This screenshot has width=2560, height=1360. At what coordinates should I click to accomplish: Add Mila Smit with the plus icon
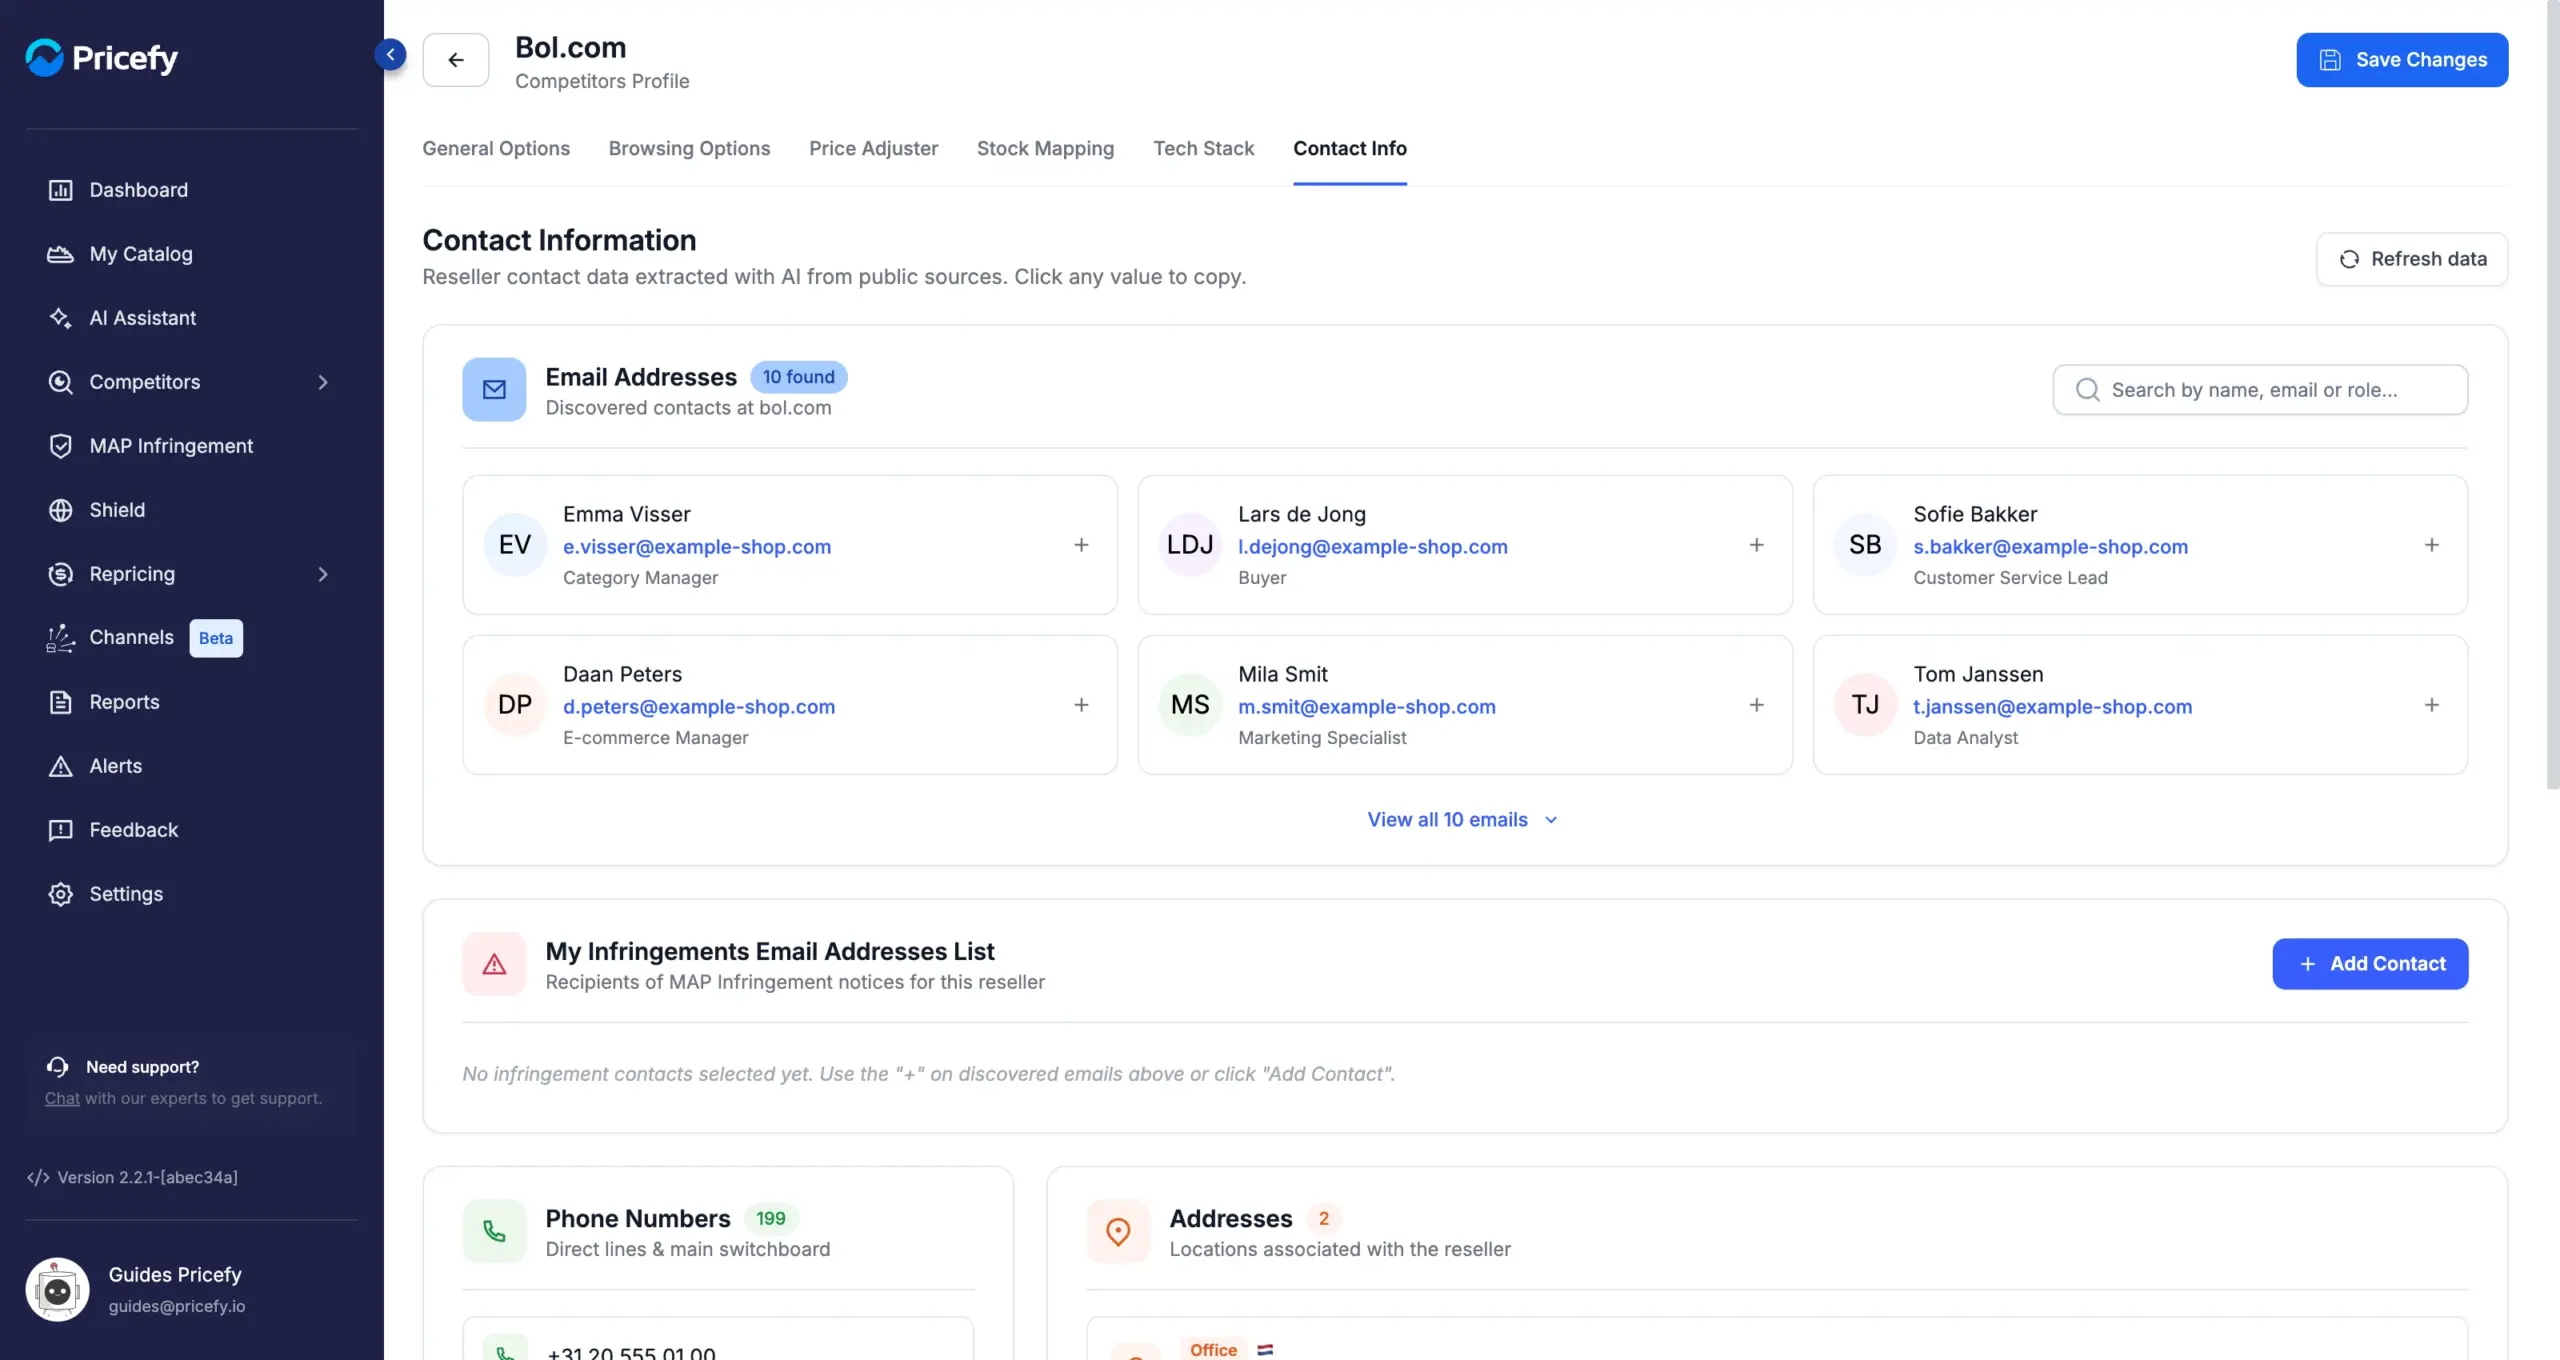(1756, 705)
